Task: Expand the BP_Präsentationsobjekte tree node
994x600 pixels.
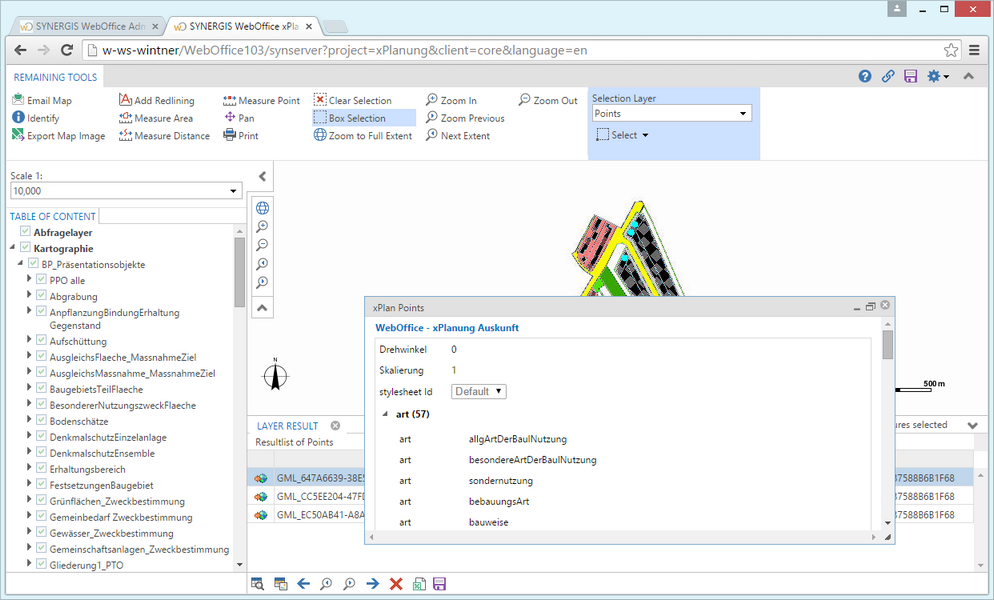Action: coord(19,264)
